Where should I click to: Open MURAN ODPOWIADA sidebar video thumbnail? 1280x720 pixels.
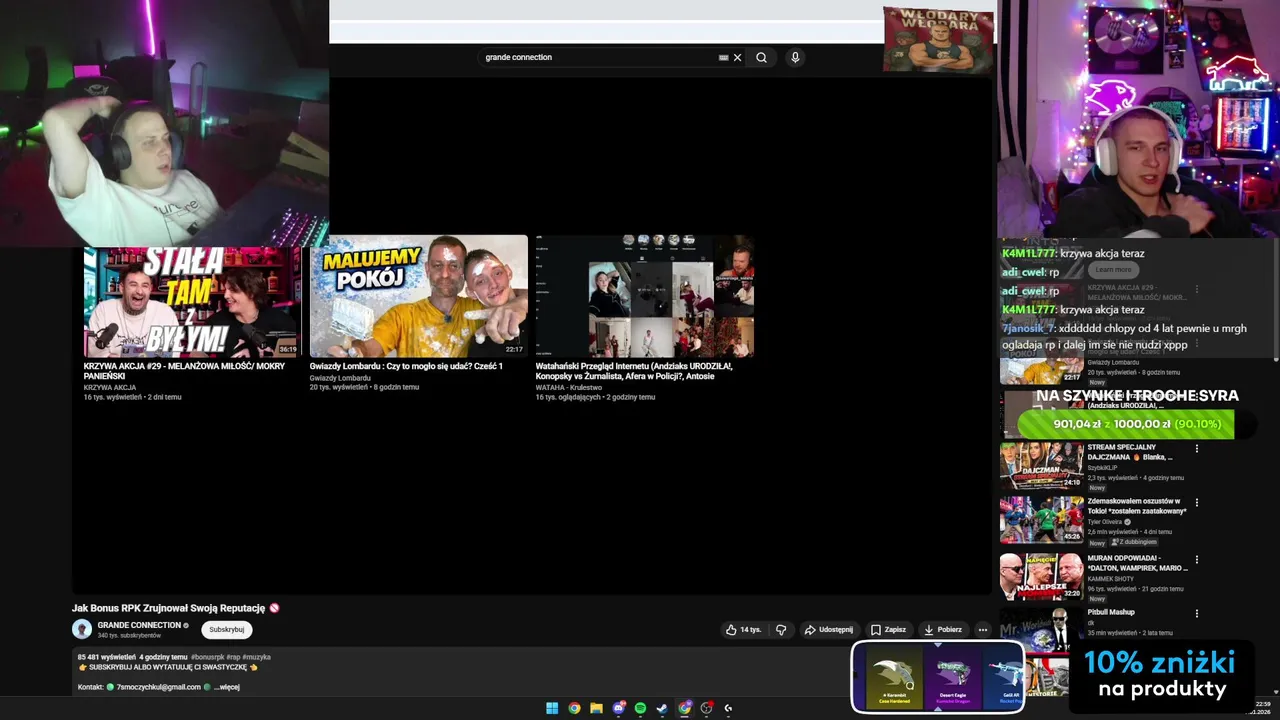[x=1041, y=576]
